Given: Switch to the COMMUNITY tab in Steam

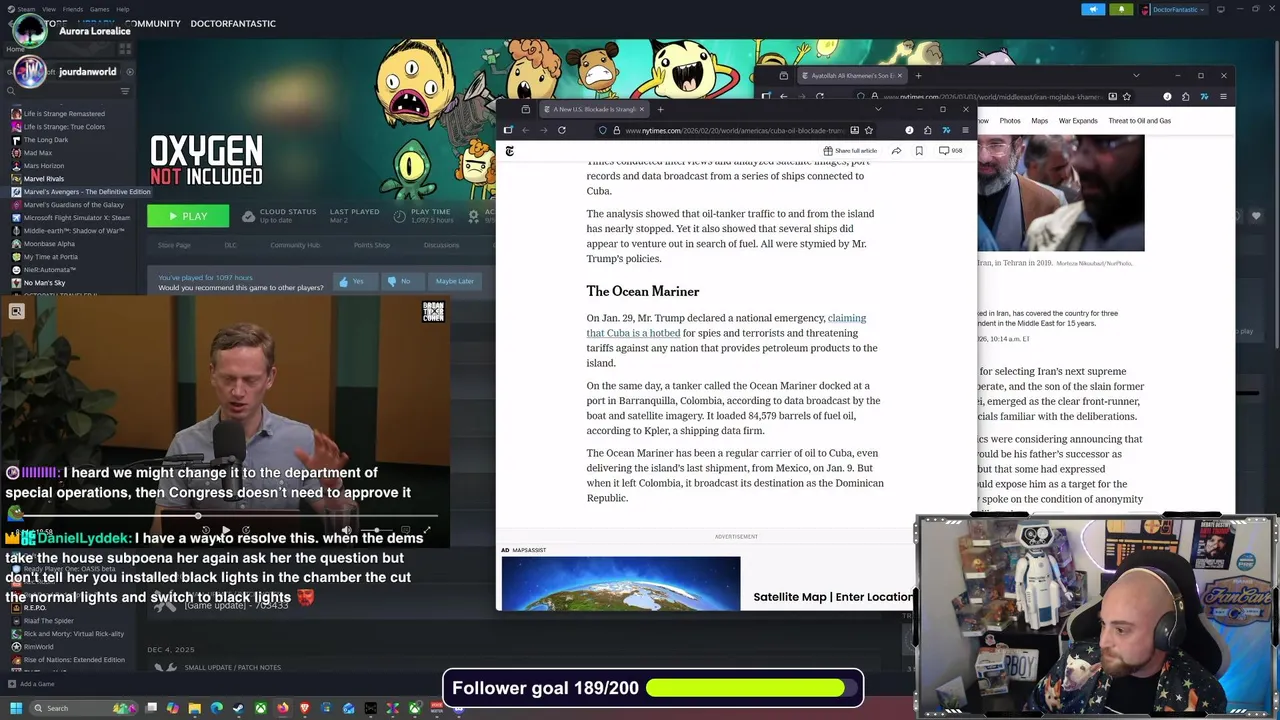Looking at the screenshot, I should [153, 23].
